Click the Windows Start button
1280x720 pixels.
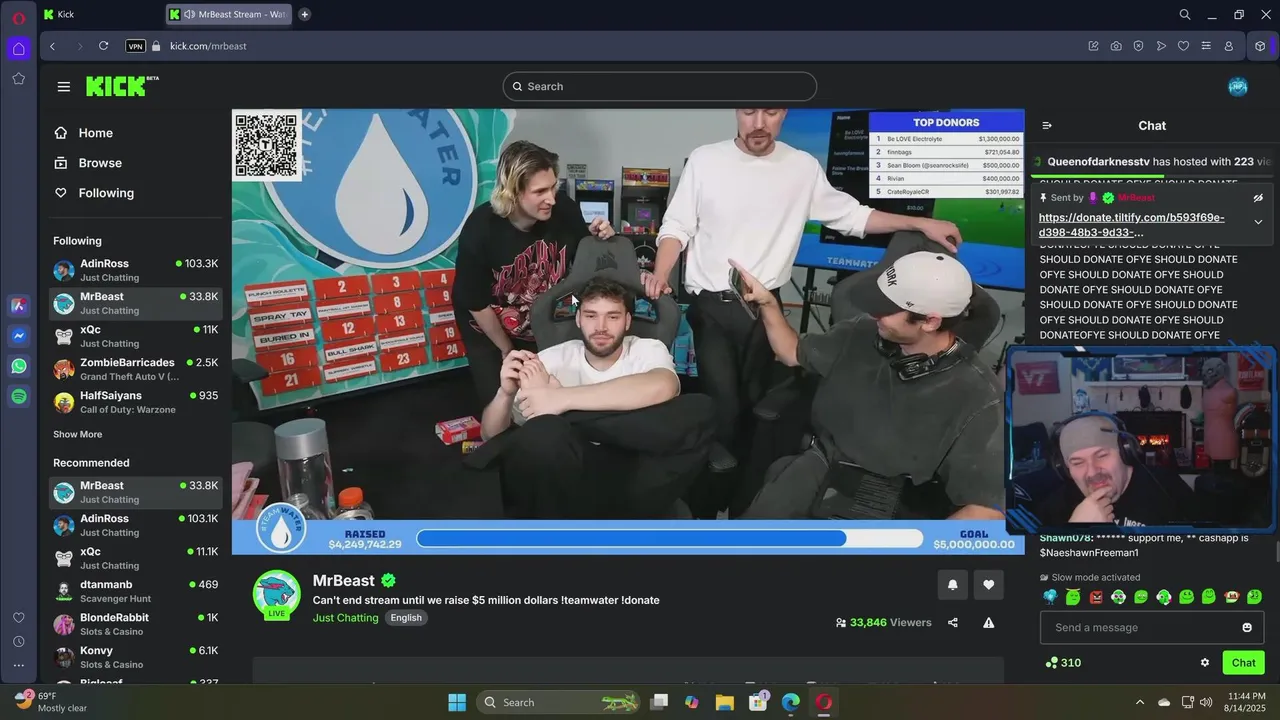point(457,702)
